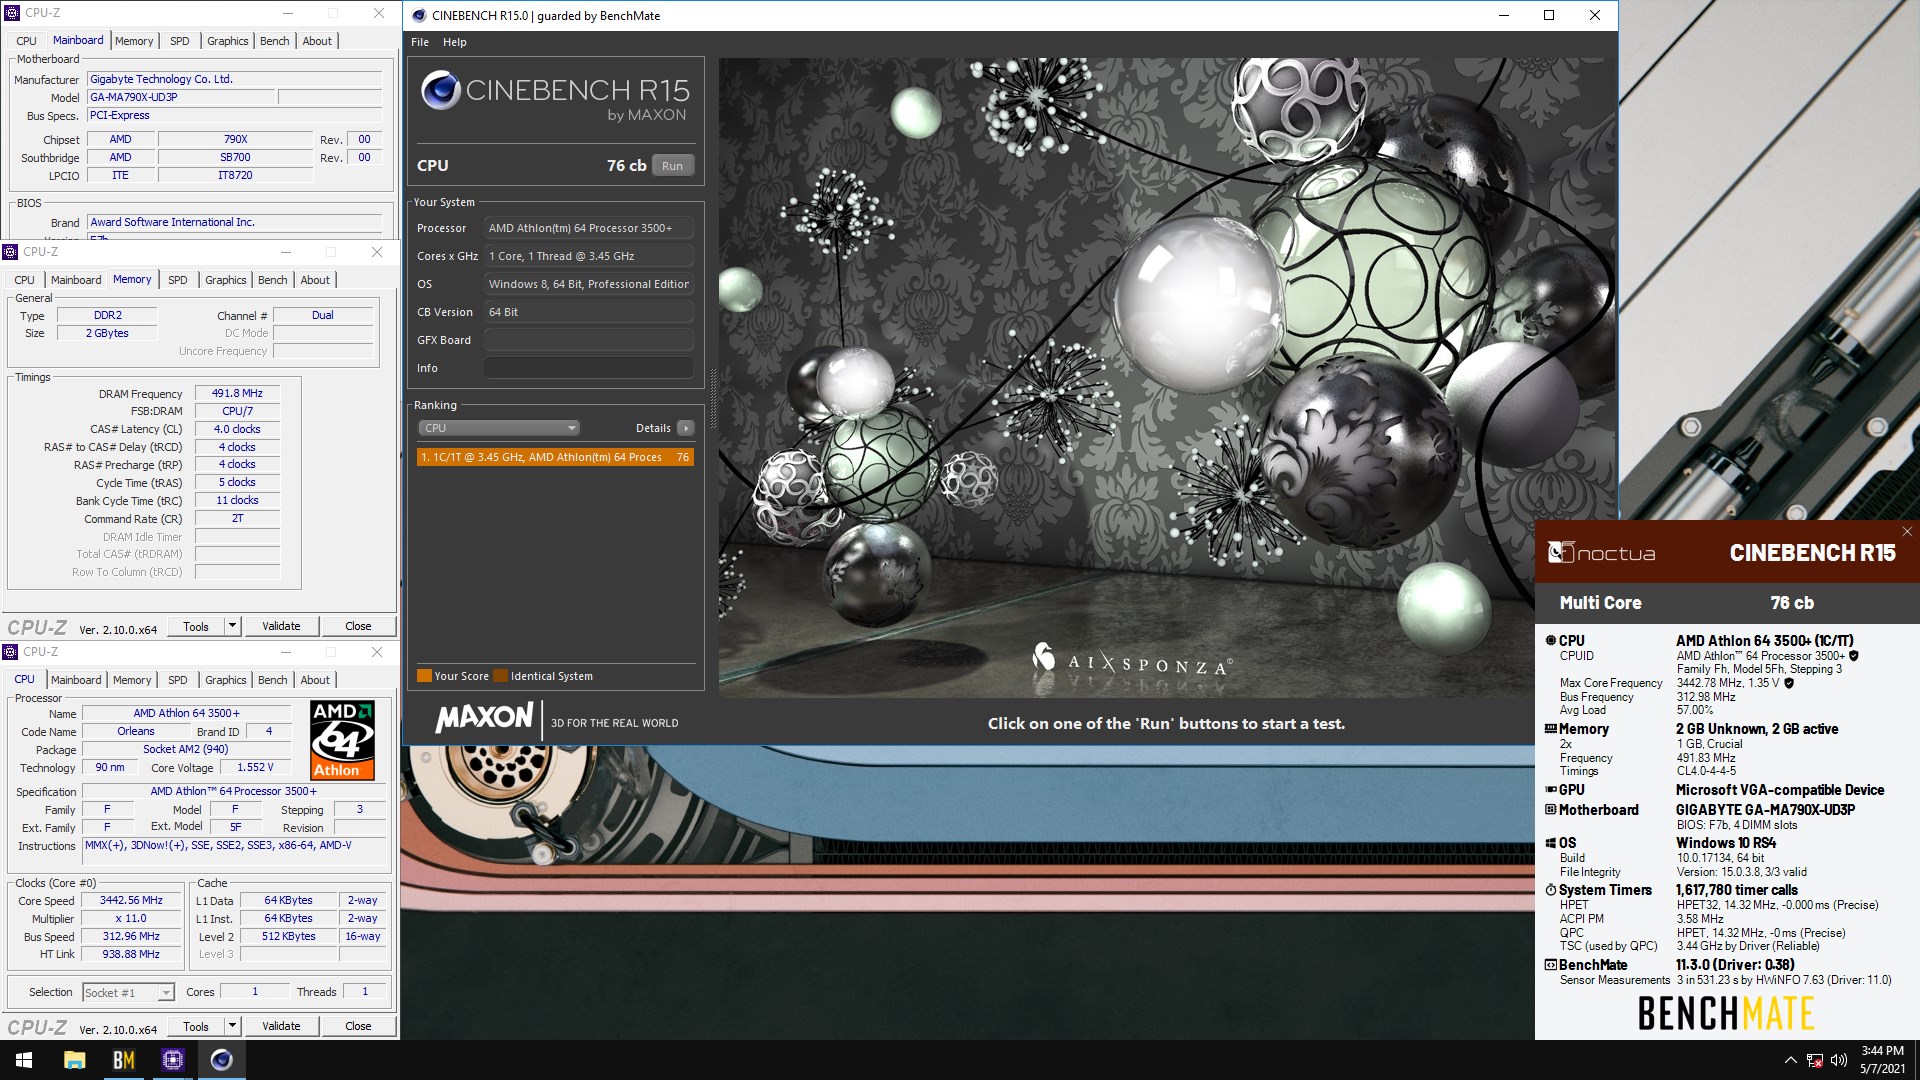The image size is (1920, 1080).
Task: Click the BENCHMATE logo at panel bottom
Action: pos(1726,1013)
